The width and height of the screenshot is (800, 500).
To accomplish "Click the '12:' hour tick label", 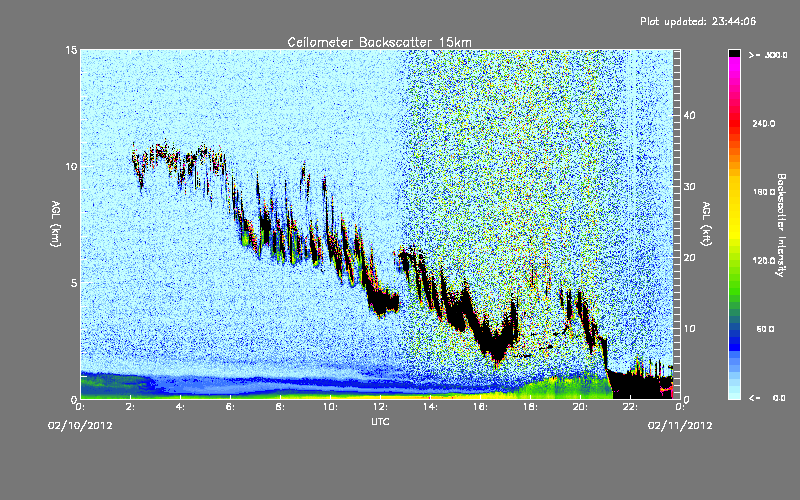I will point(380,407).
